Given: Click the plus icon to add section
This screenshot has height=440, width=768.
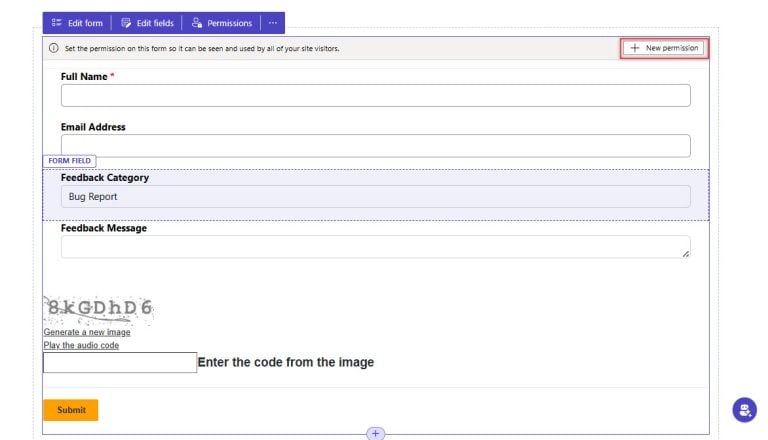Looking at the screenshot, I should [x=375, y=433].
